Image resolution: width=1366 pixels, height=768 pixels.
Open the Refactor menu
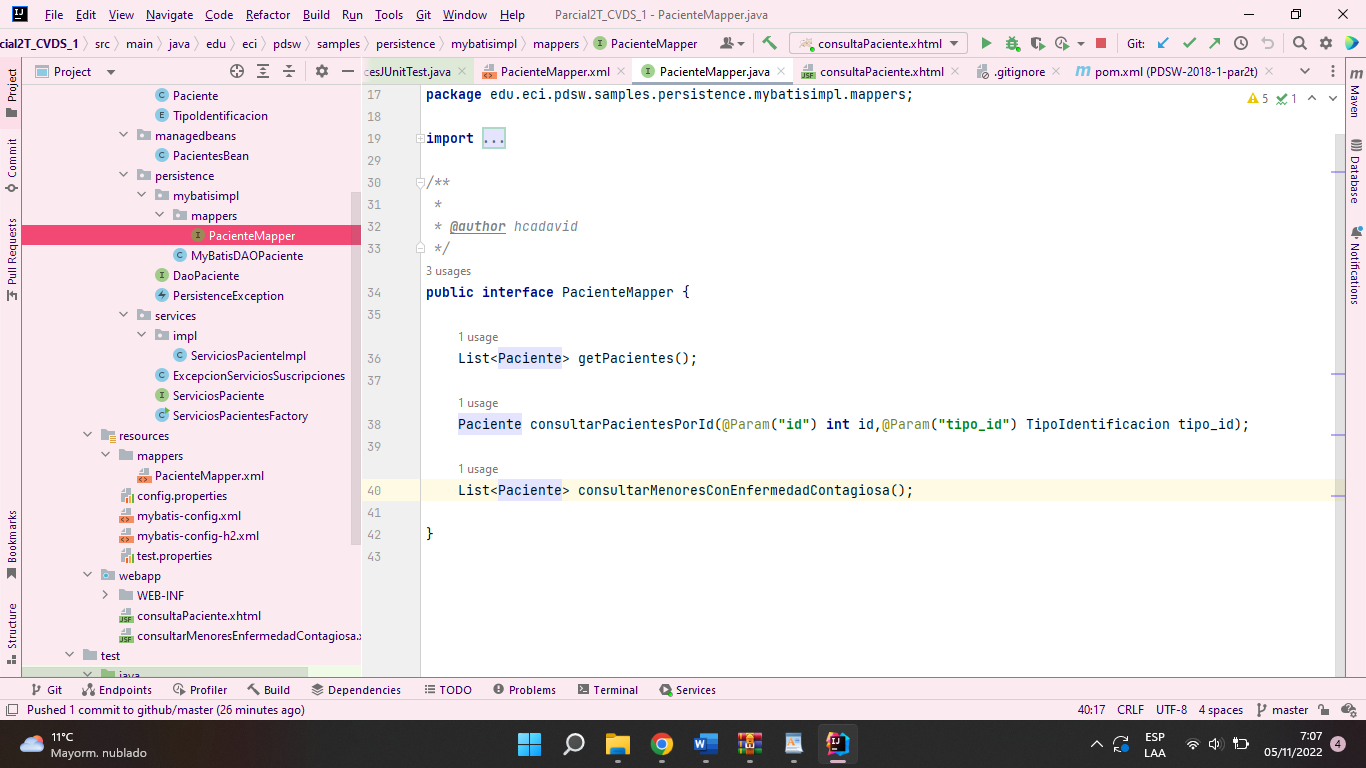tap(267, 15)
